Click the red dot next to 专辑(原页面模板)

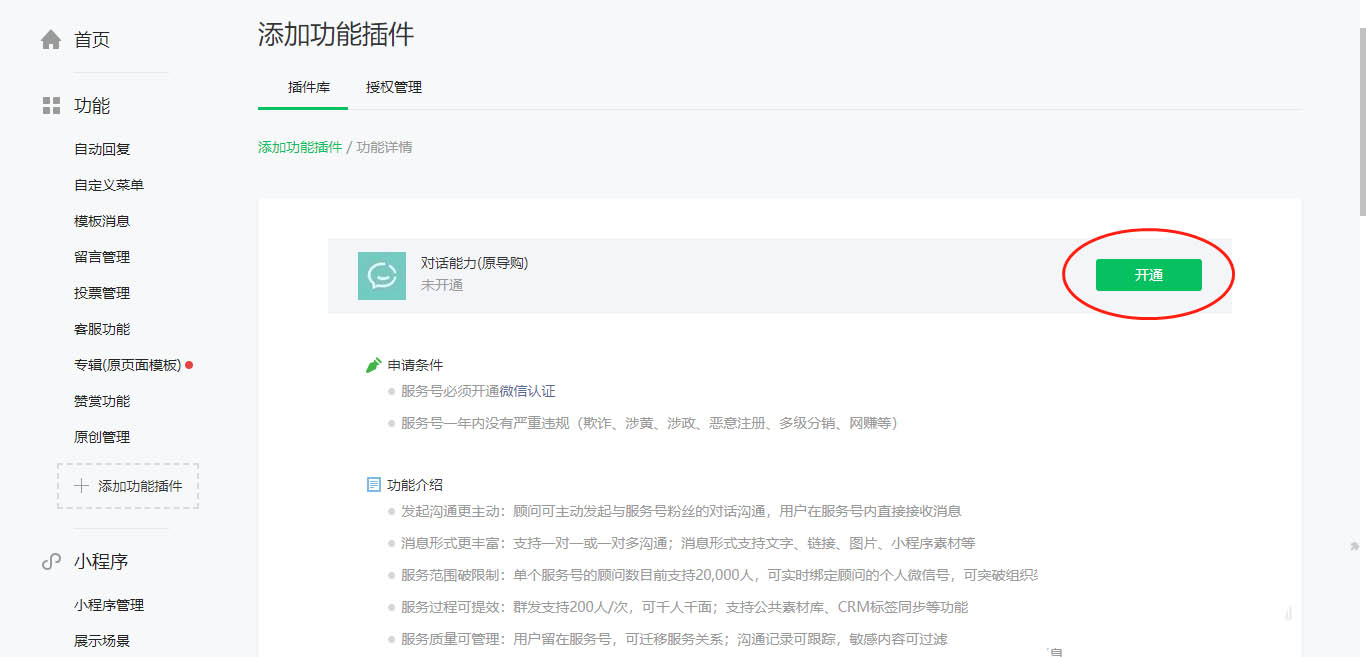pos(188,365)
